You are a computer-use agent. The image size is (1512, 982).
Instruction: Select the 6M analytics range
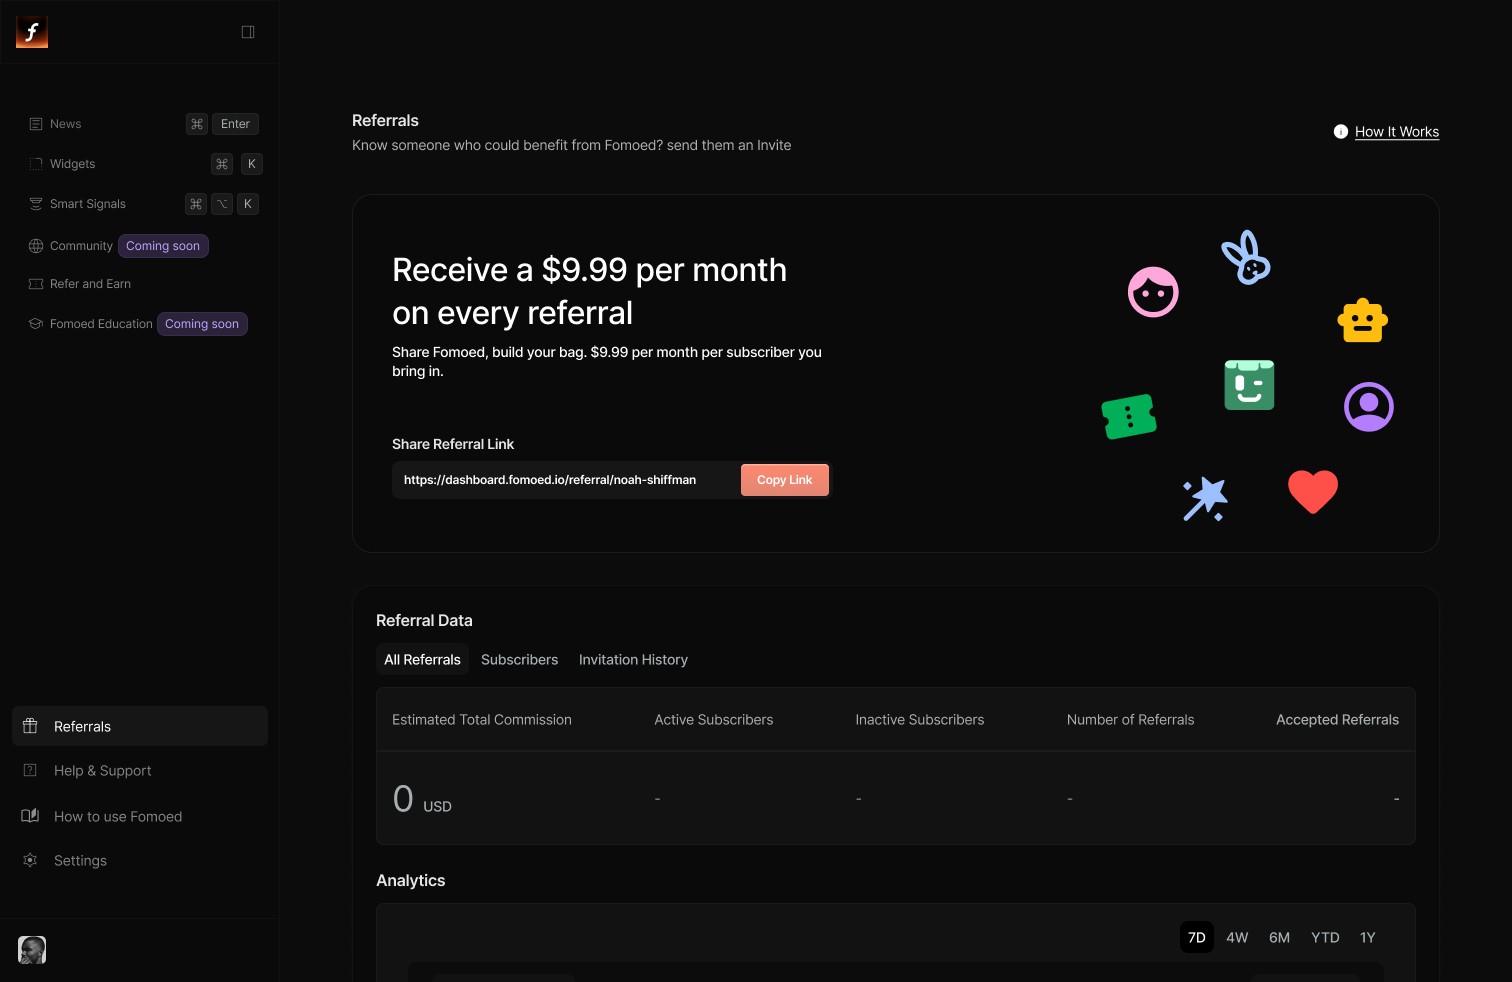pos(1279,937)
